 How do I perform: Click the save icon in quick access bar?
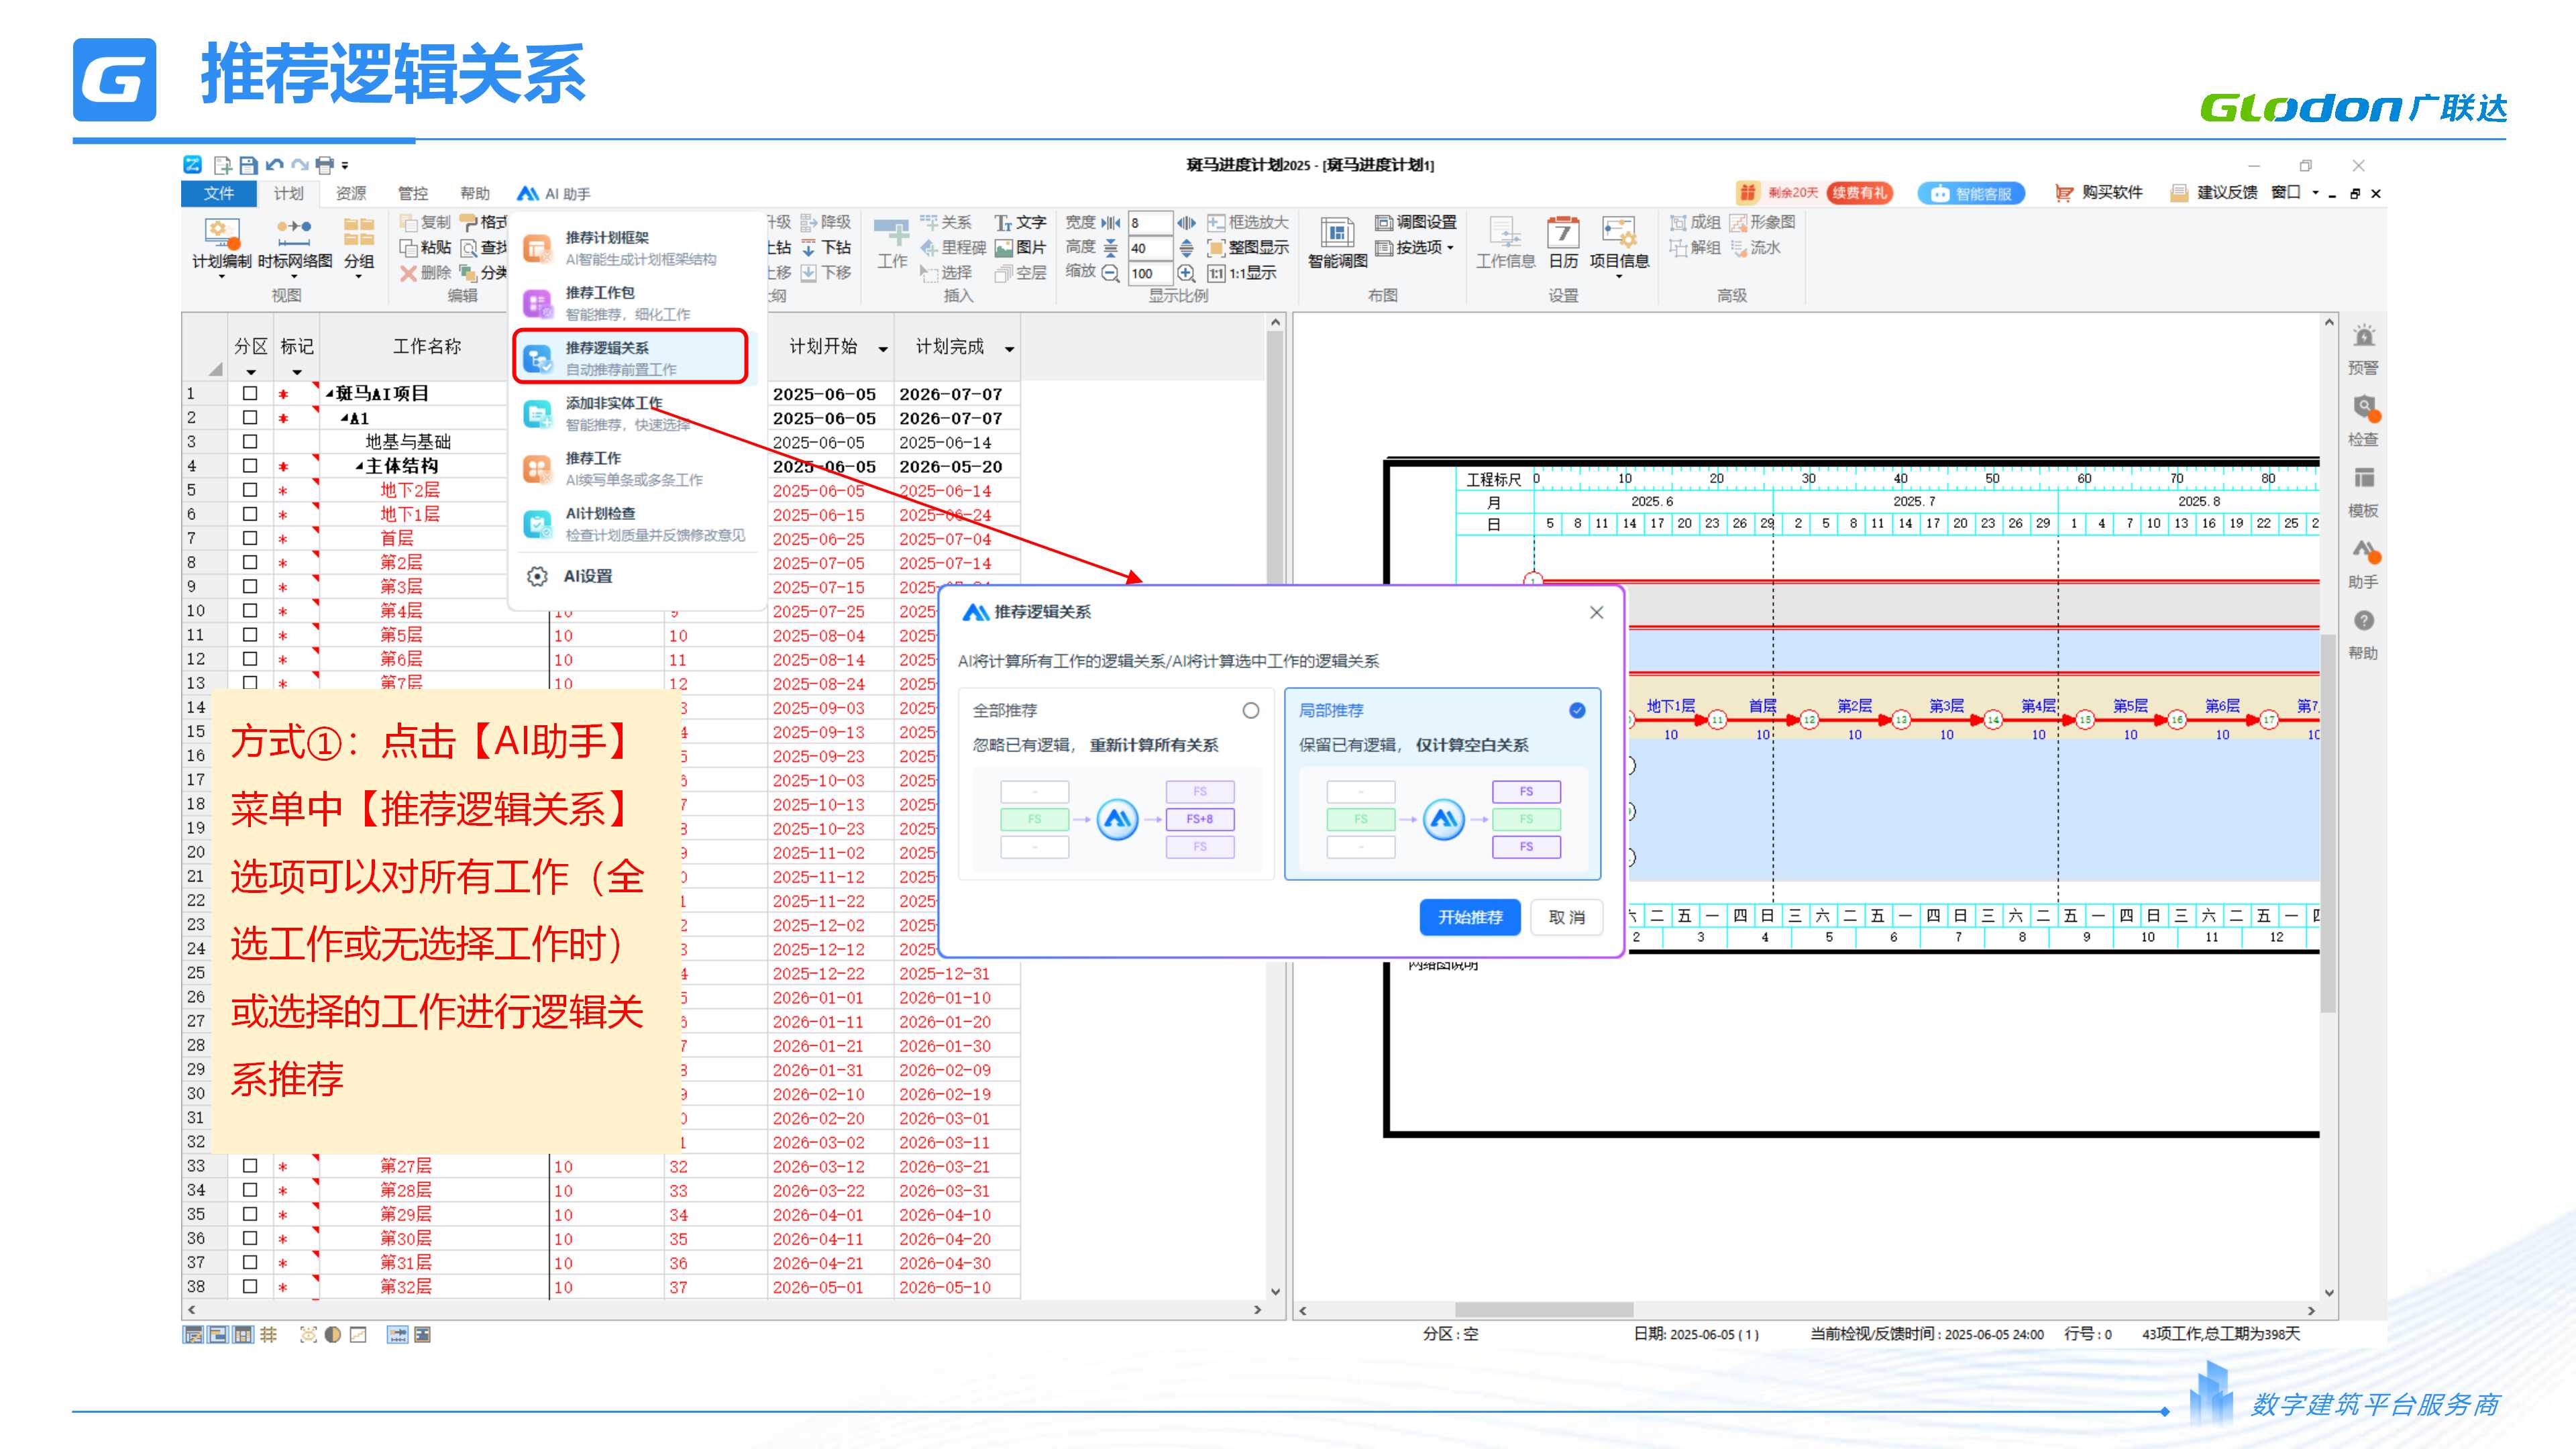(x=248, y=165)
